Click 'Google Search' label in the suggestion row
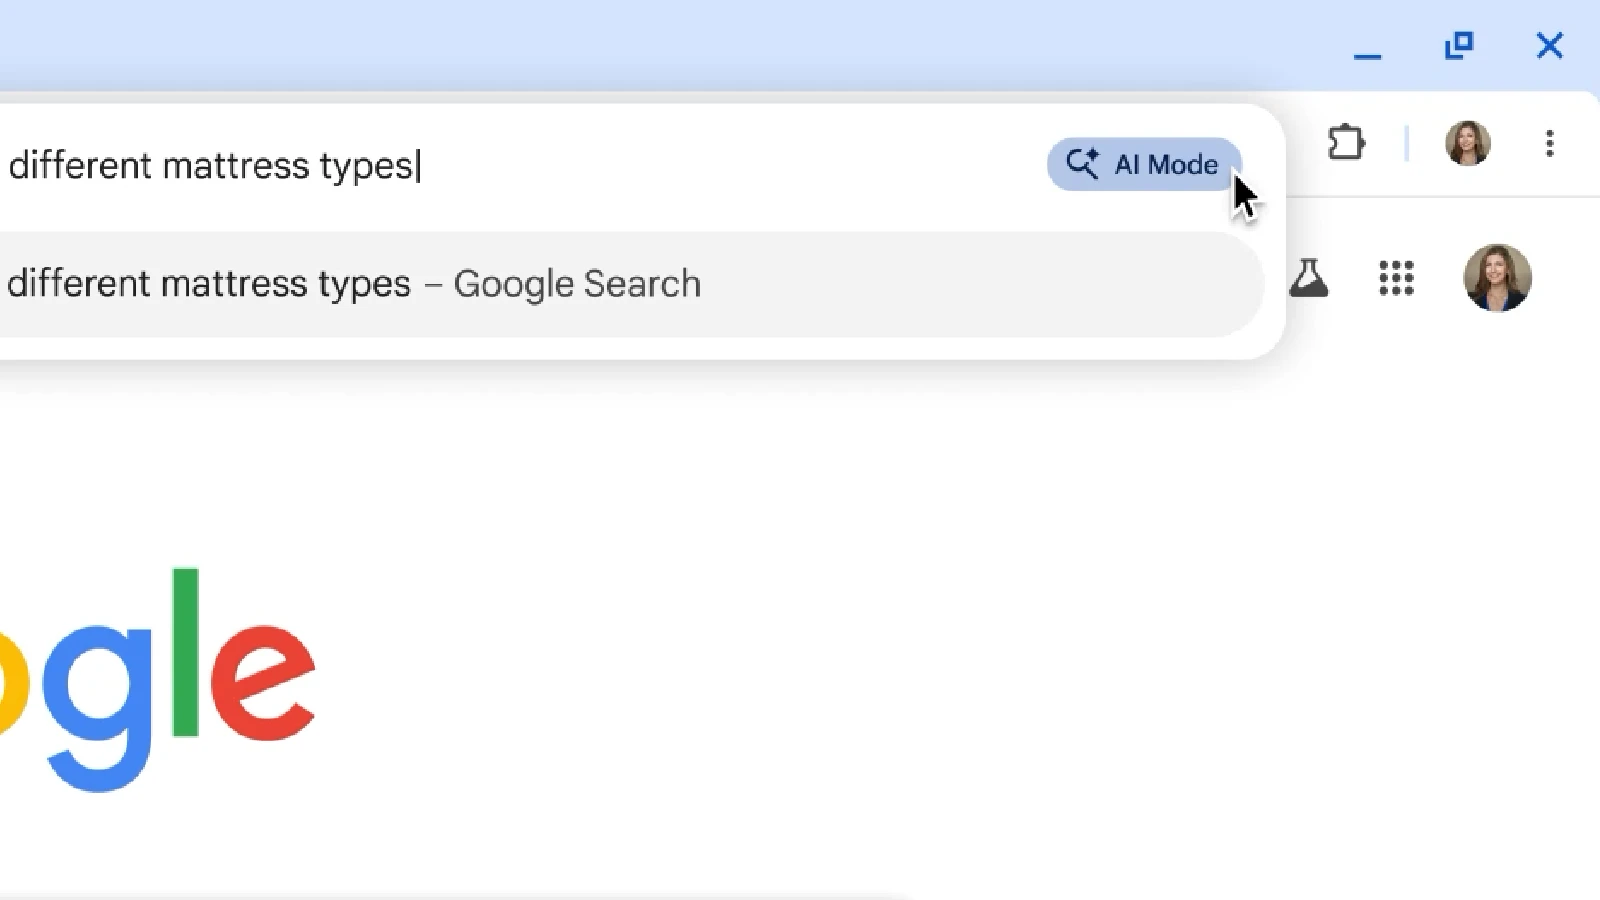 tap(577, 284)
